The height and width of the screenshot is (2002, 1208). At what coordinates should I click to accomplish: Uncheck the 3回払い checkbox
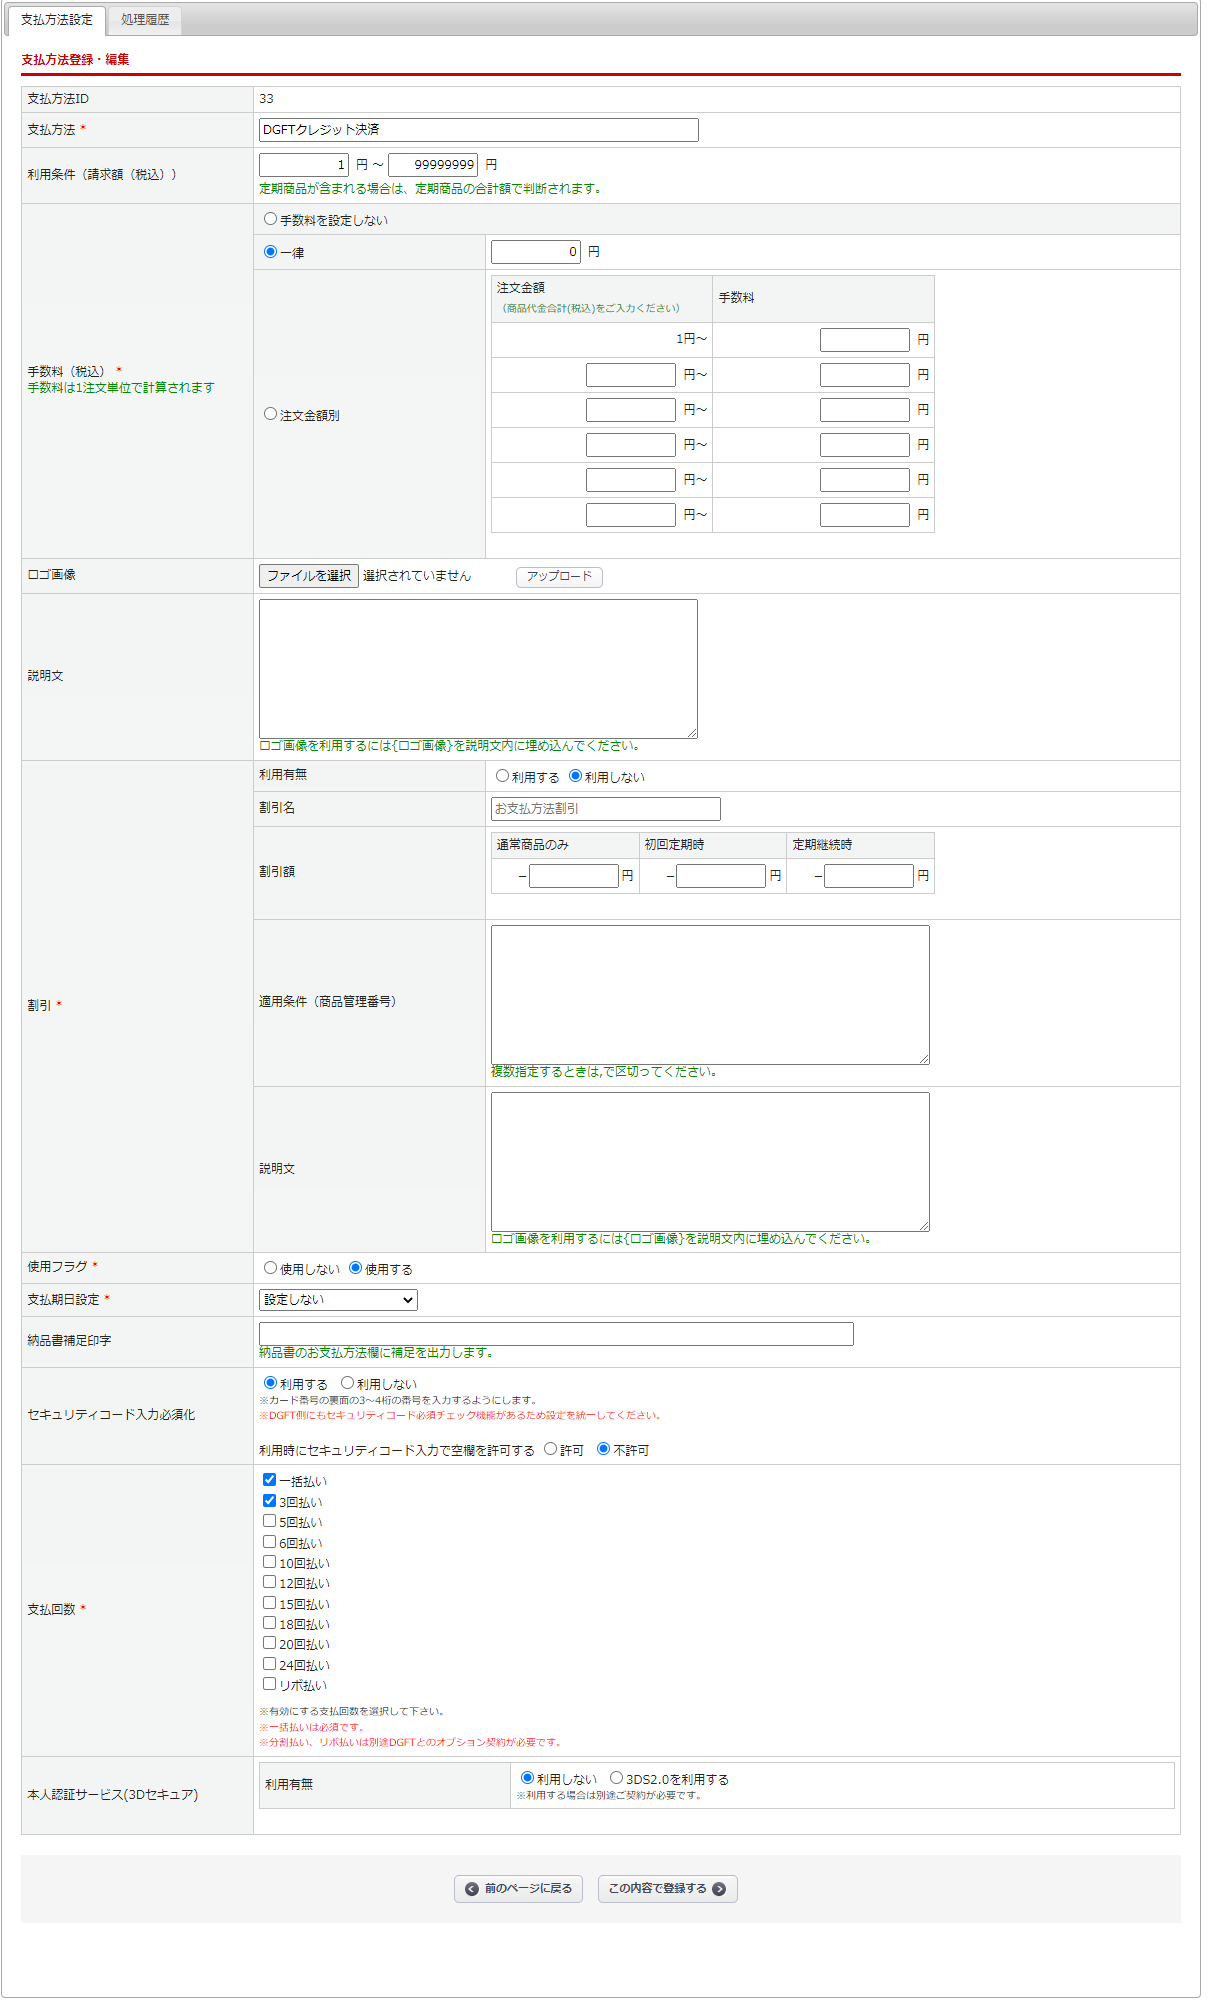pos(269,1501)
